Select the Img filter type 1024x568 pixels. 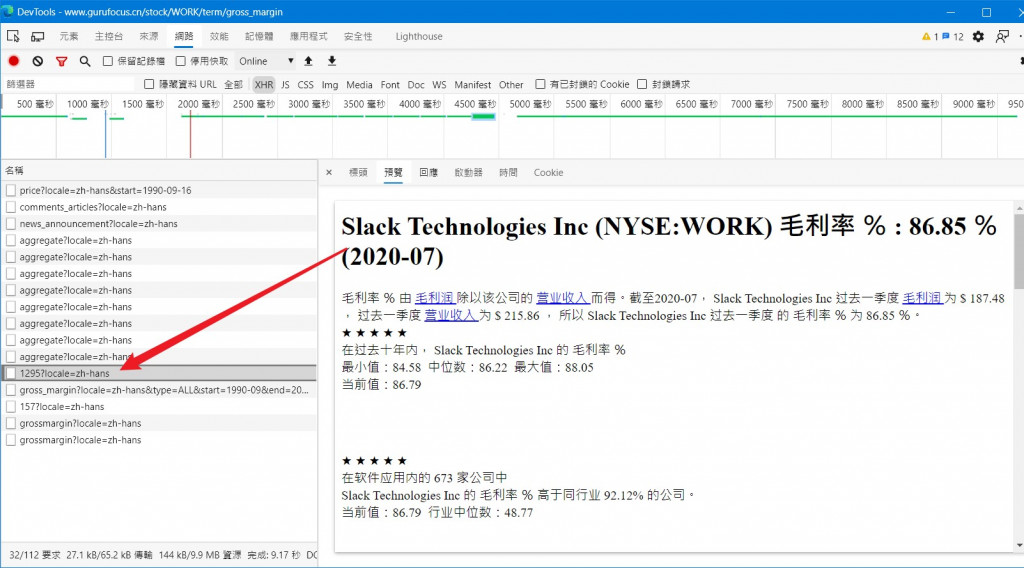pyautogui.click(x=330, y=84)
